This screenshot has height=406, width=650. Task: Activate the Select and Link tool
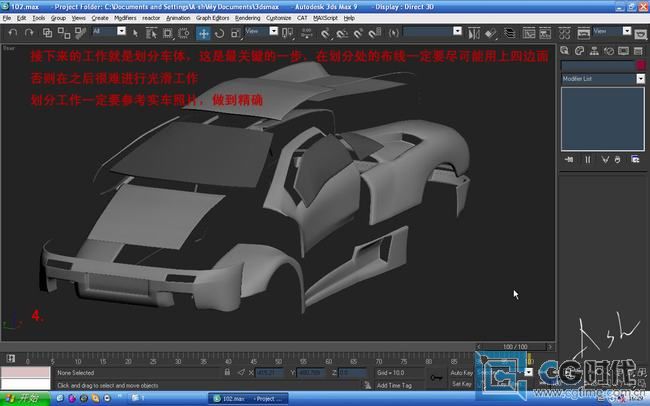pyautogui.click(x=47, y=33)
